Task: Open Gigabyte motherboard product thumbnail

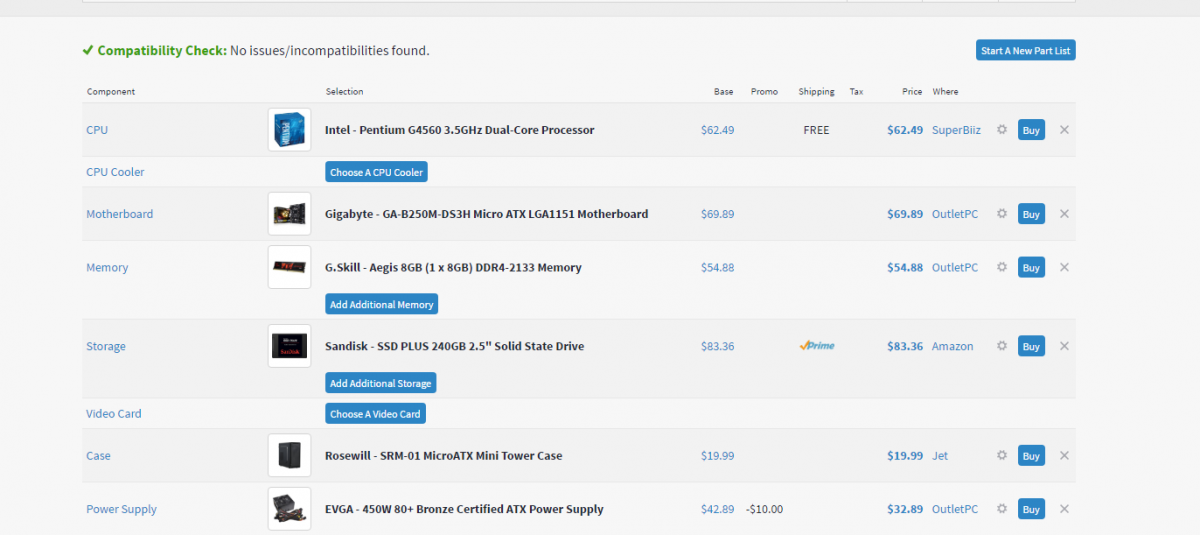Action: click(x=289, y=214)
